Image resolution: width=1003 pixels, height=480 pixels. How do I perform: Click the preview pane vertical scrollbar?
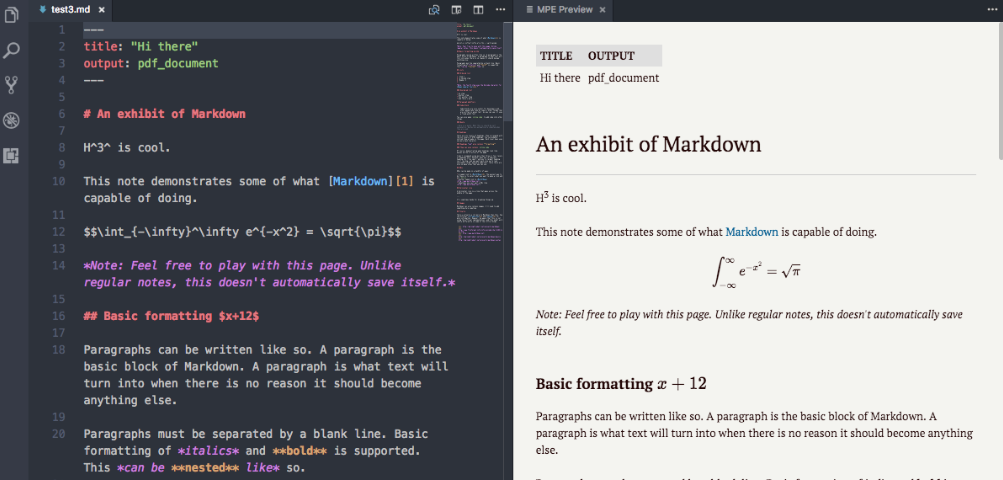[999, 250]
